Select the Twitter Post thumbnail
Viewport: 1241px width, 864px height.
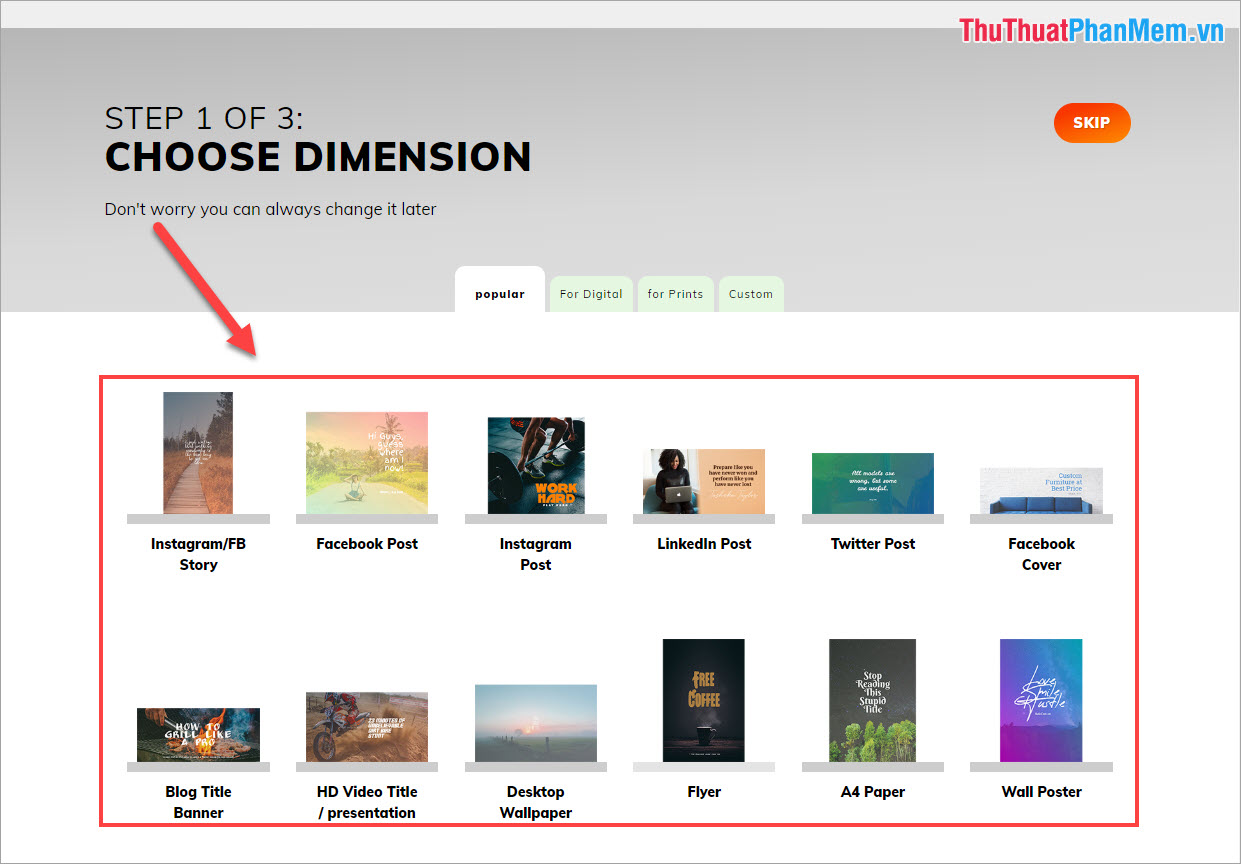(x=873, y=483)
